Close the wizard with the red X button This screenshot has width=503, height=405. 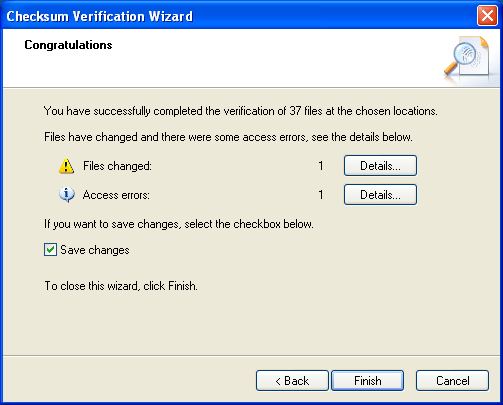[x=487, y=16]
